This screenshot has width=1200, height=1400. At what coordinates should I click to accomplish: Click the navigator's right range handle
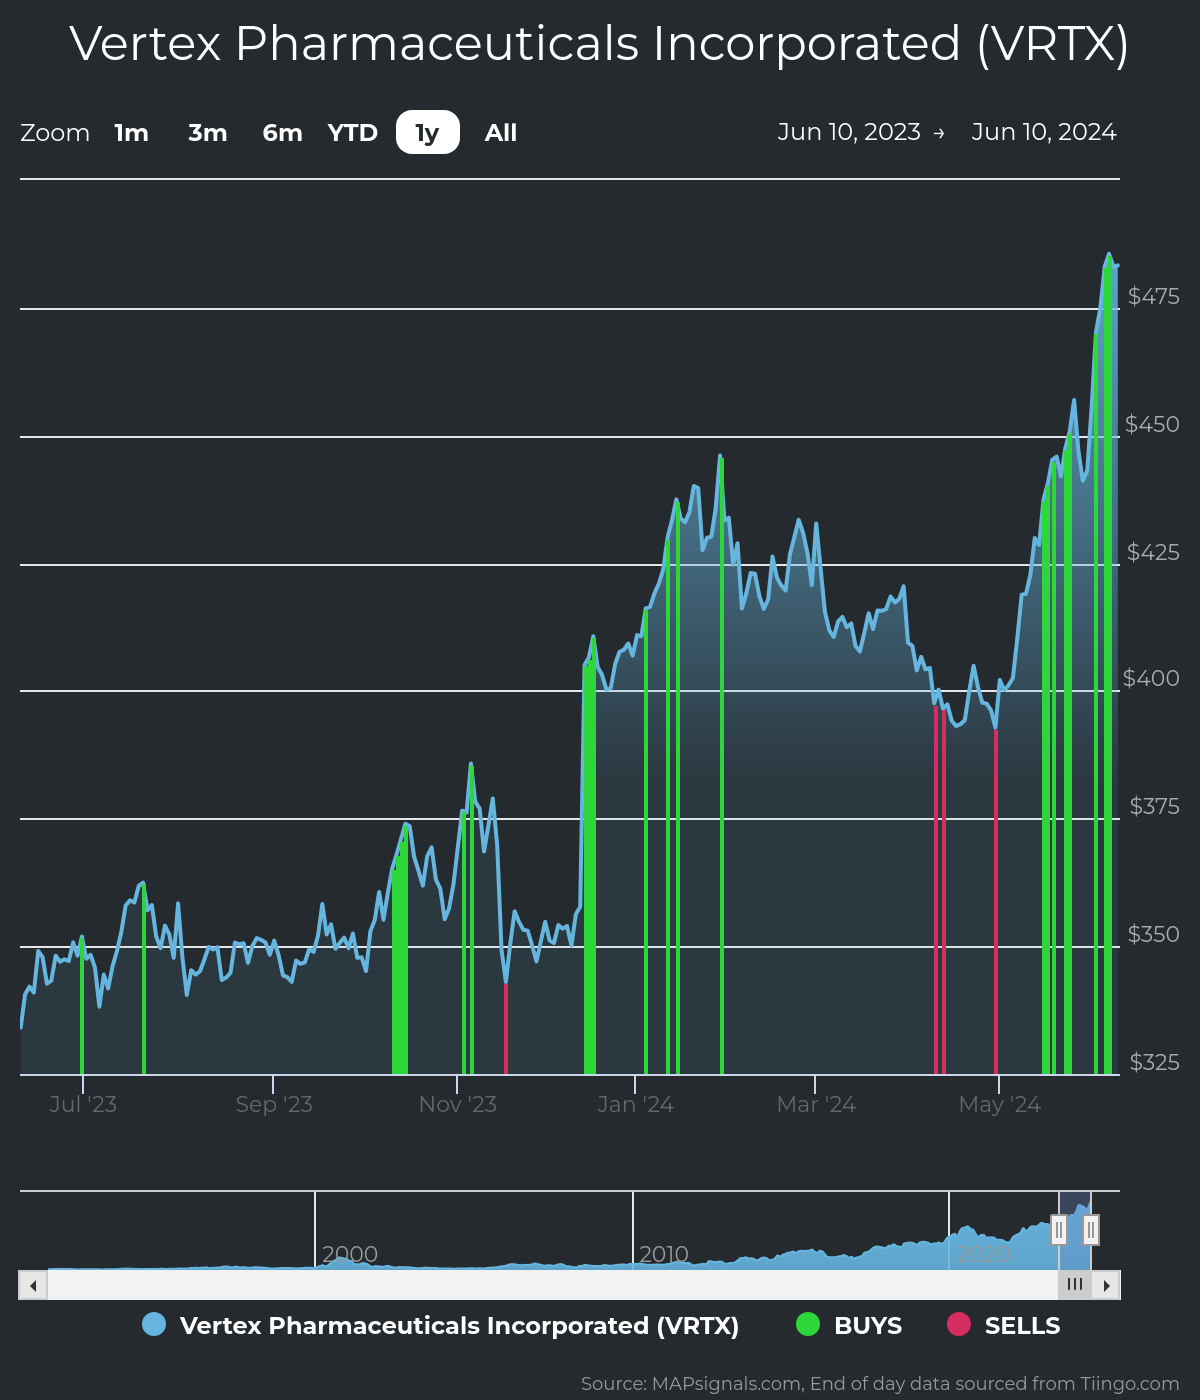pos(1091,1230)
